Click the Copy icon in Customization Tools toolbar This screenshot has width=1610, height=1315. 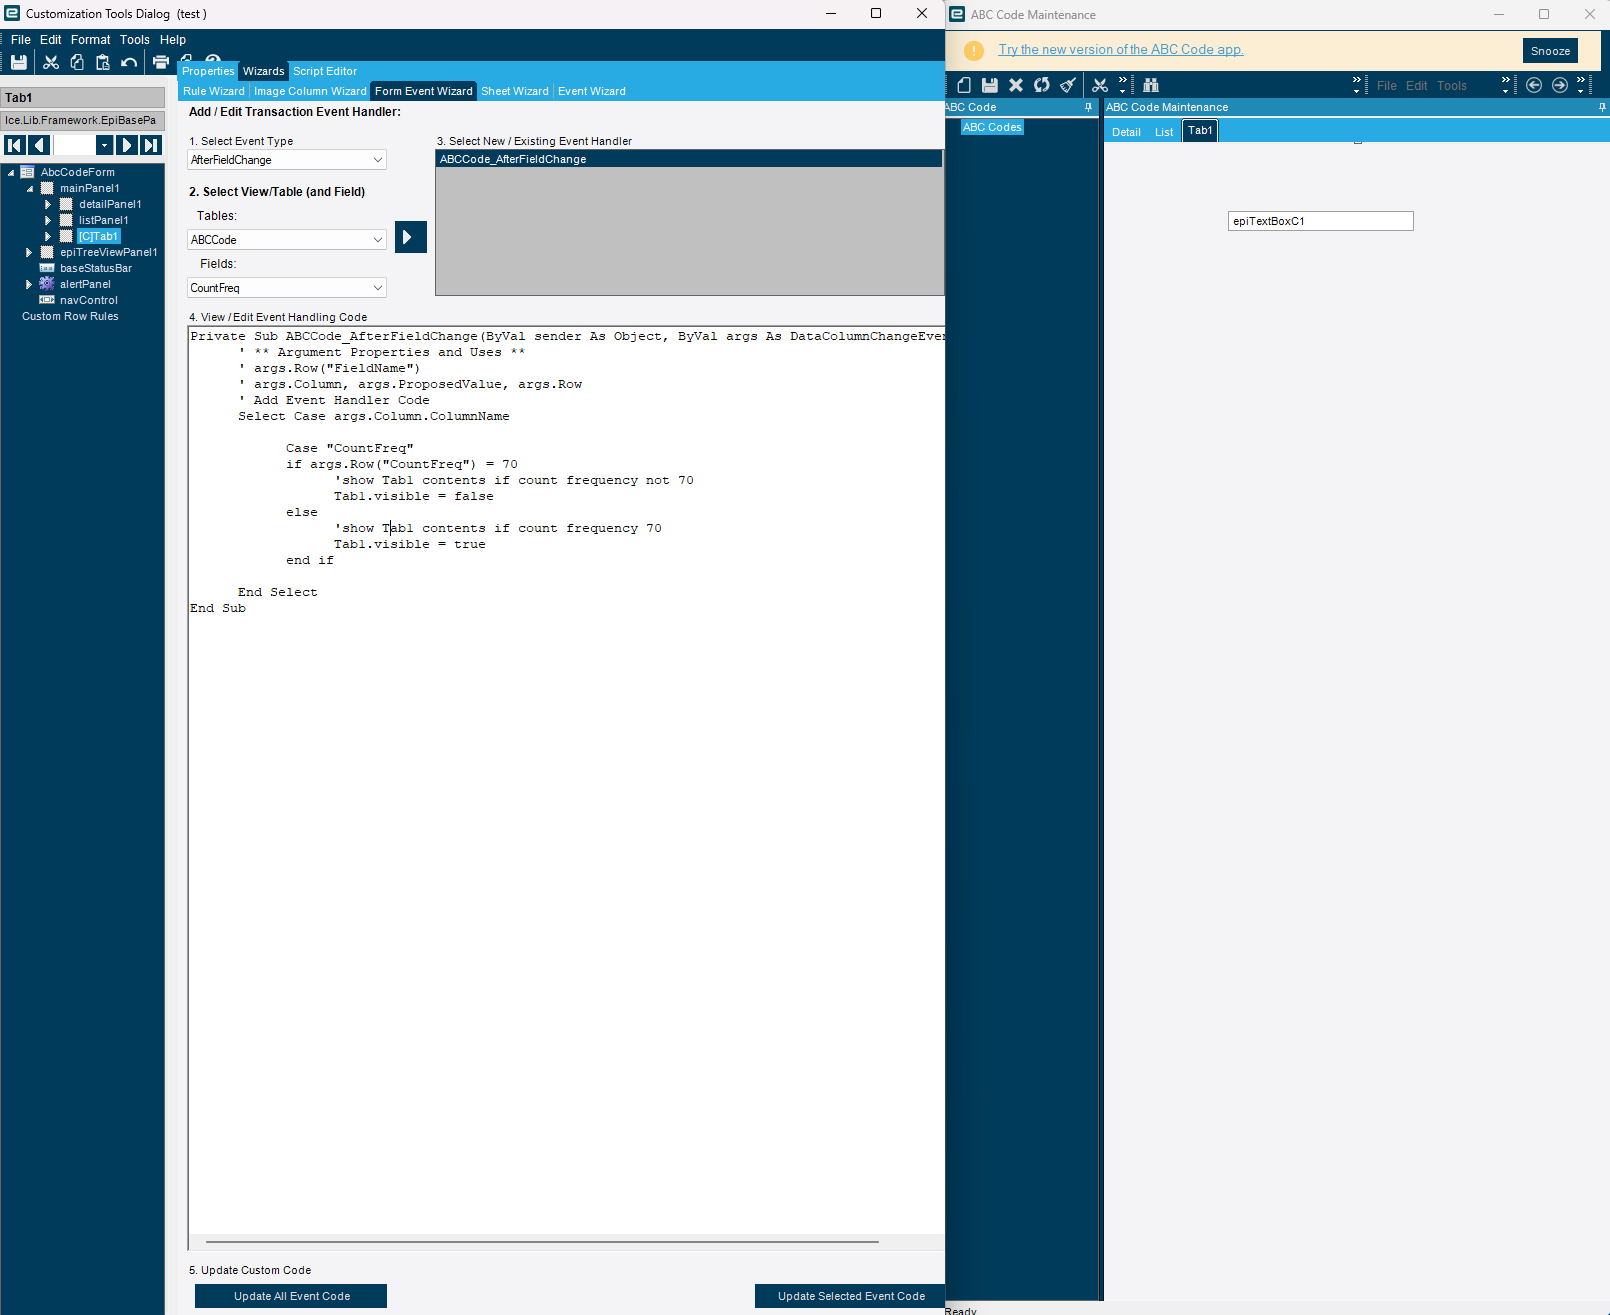[x=77, y=62]
